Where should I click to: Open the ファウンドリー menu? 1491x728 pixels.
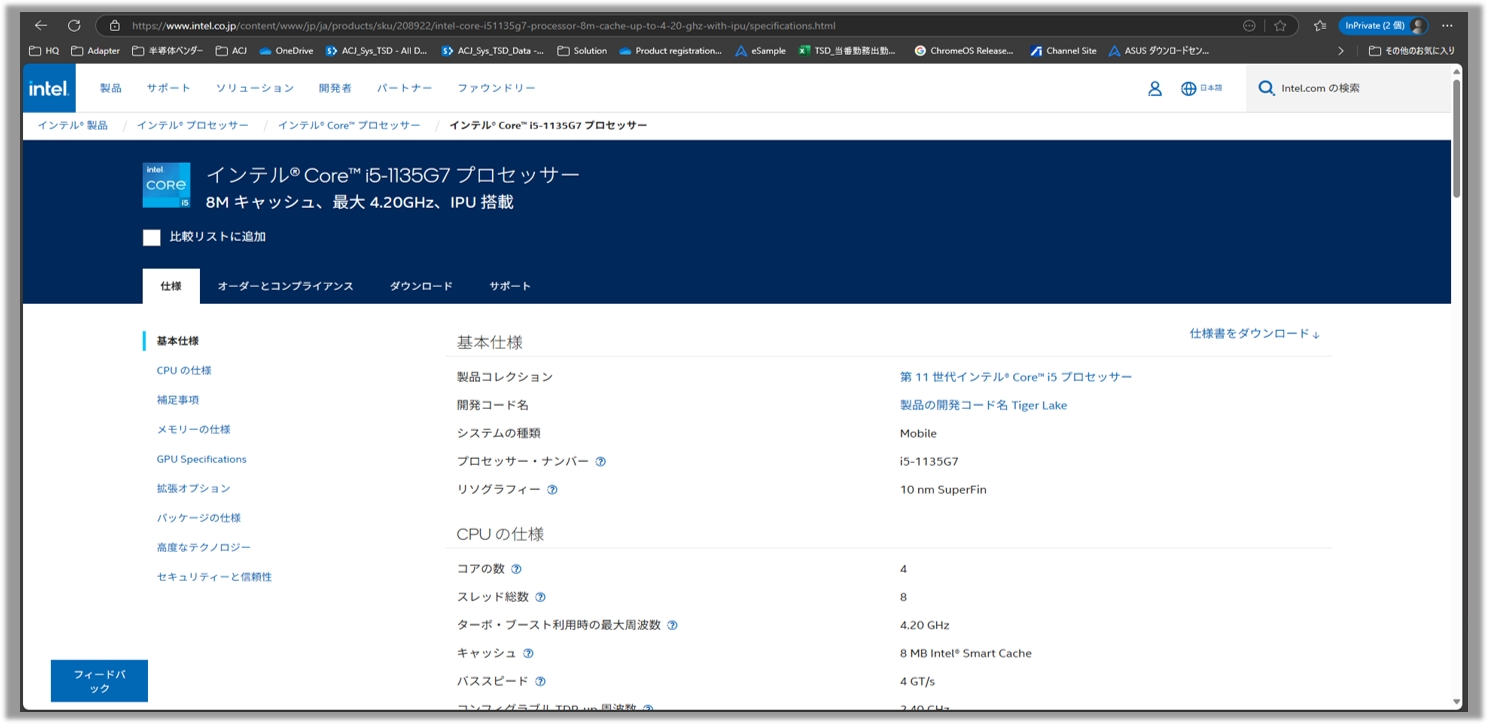[x=497, y=88]
